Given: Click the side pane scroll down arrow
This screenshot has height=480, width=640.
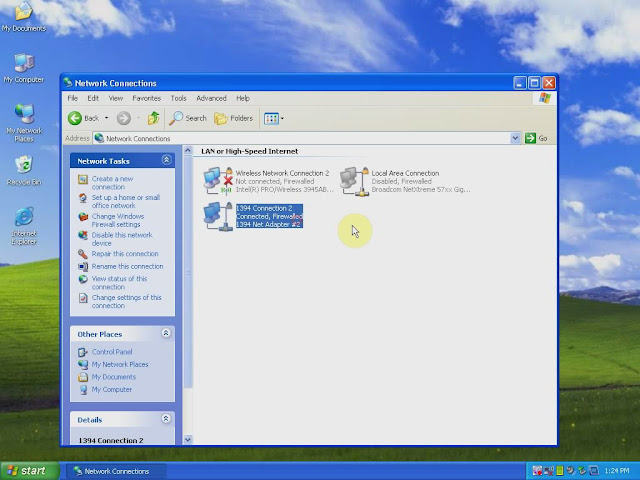Looking at the screenshot, I should click(188, 440).
